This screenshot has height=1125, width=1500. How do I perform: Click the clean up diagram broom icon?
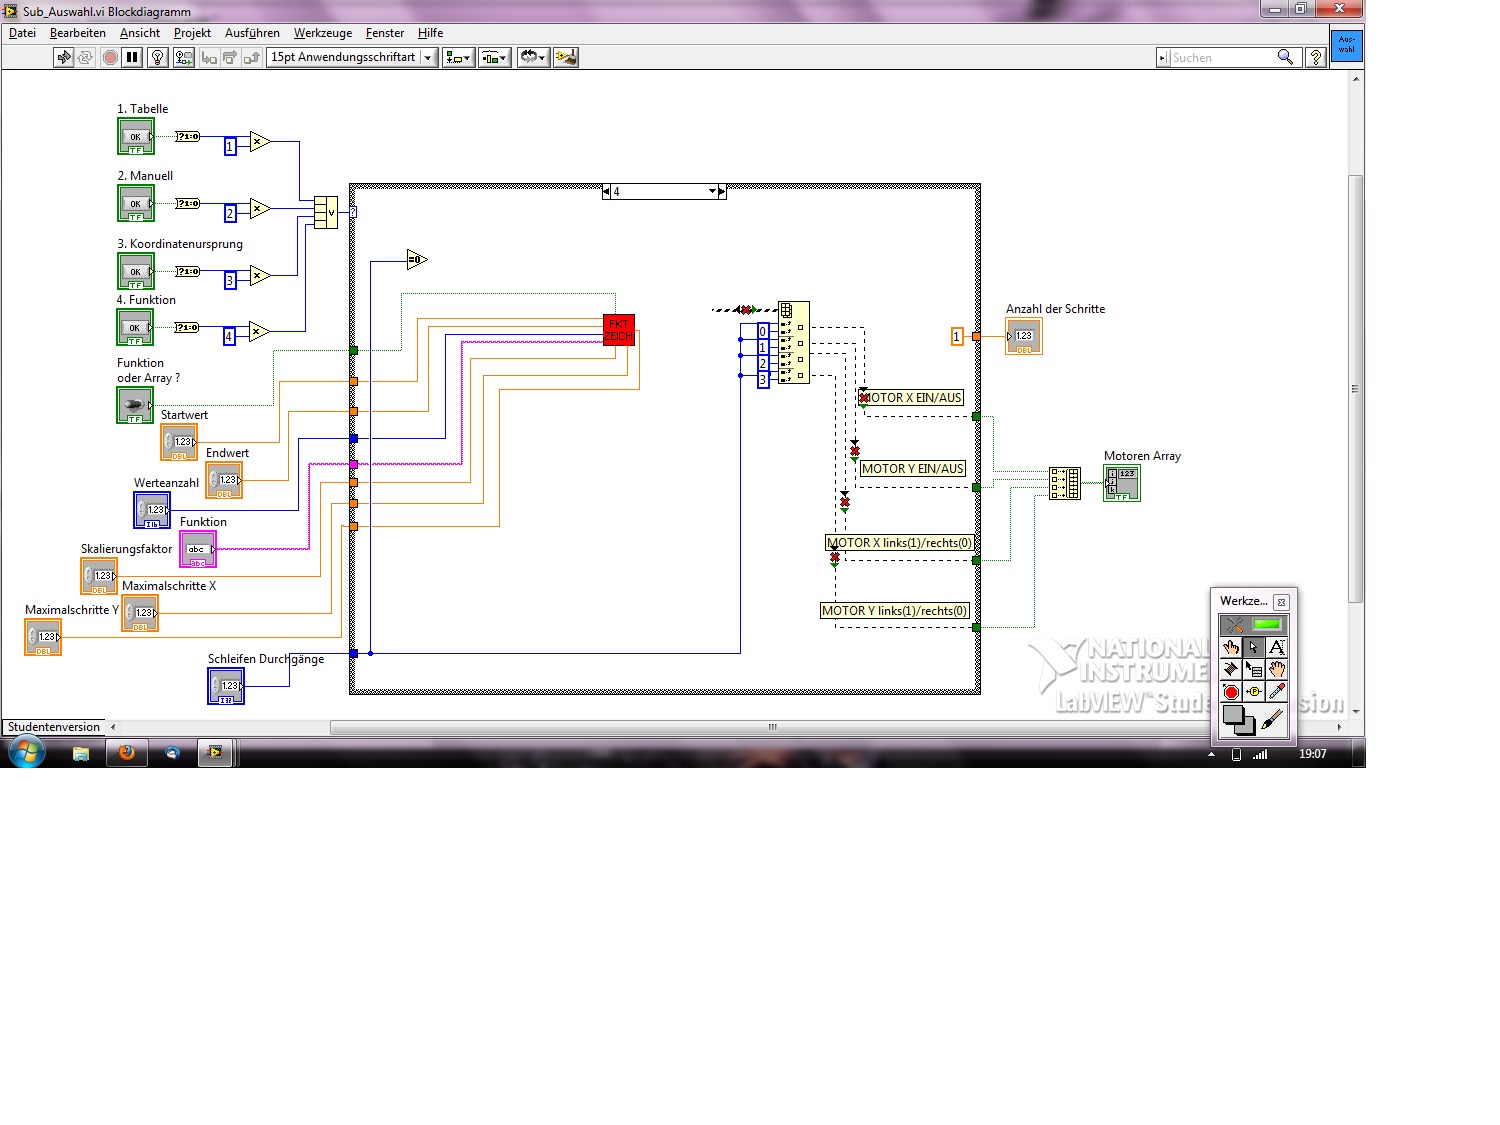(566, 58)
